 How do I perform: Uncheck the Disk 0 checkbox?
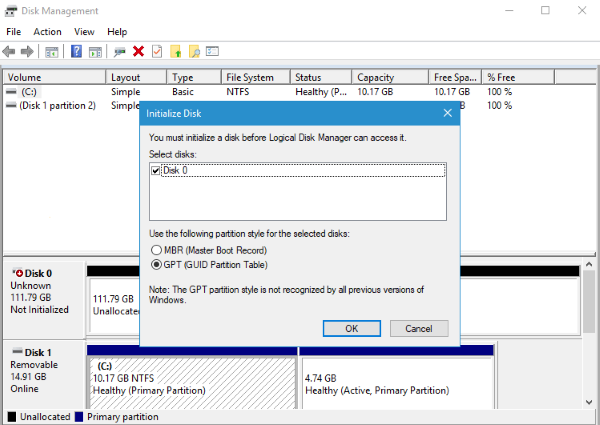click(155, 171)
